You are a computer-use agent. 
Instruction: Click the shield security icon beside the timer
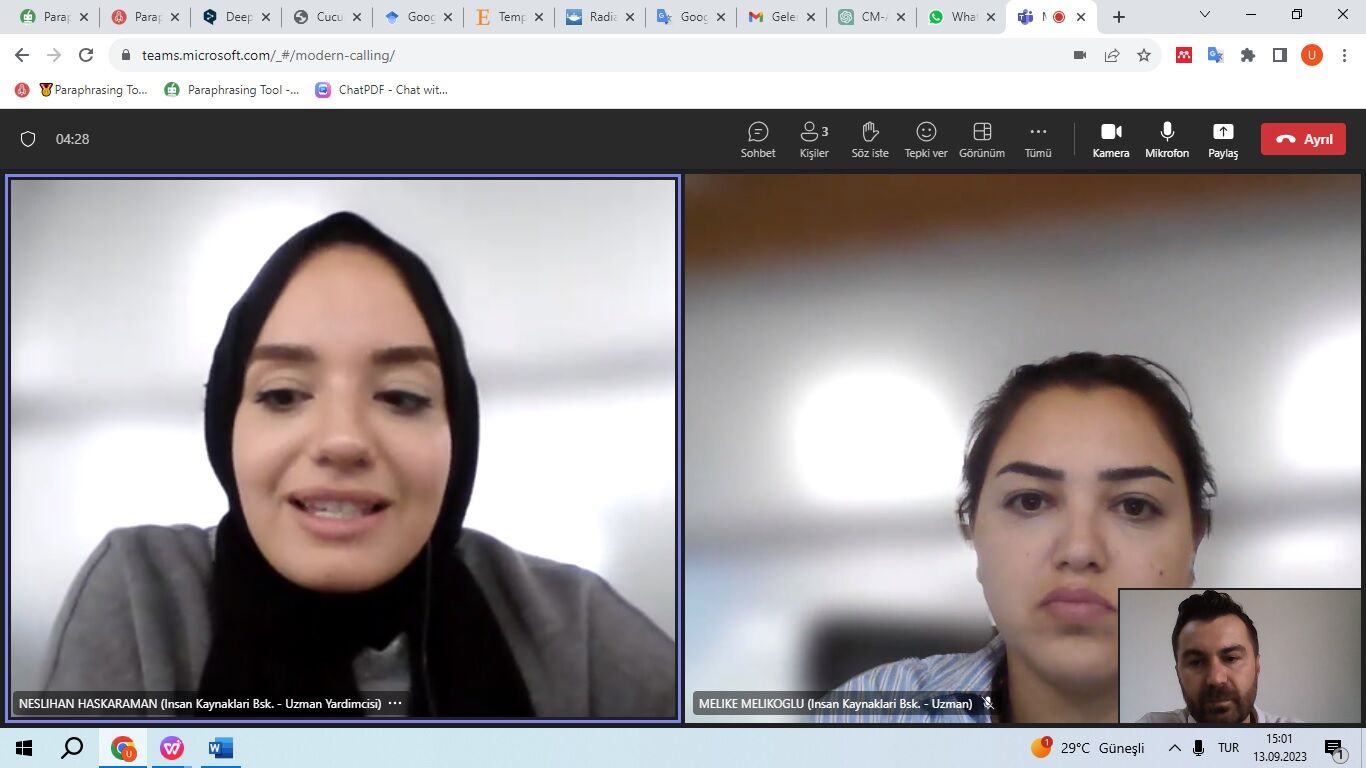[28, 139]
